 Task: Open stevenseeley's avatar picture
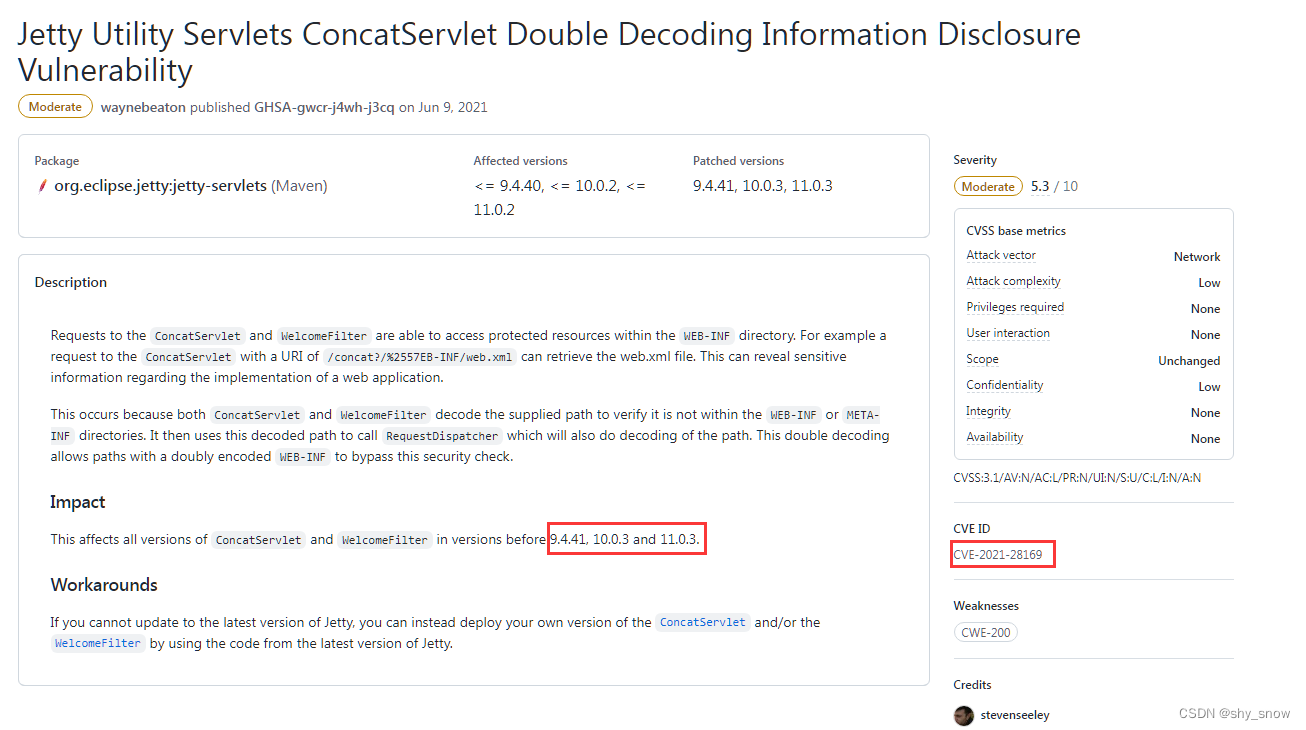click(x=964, y=715)
